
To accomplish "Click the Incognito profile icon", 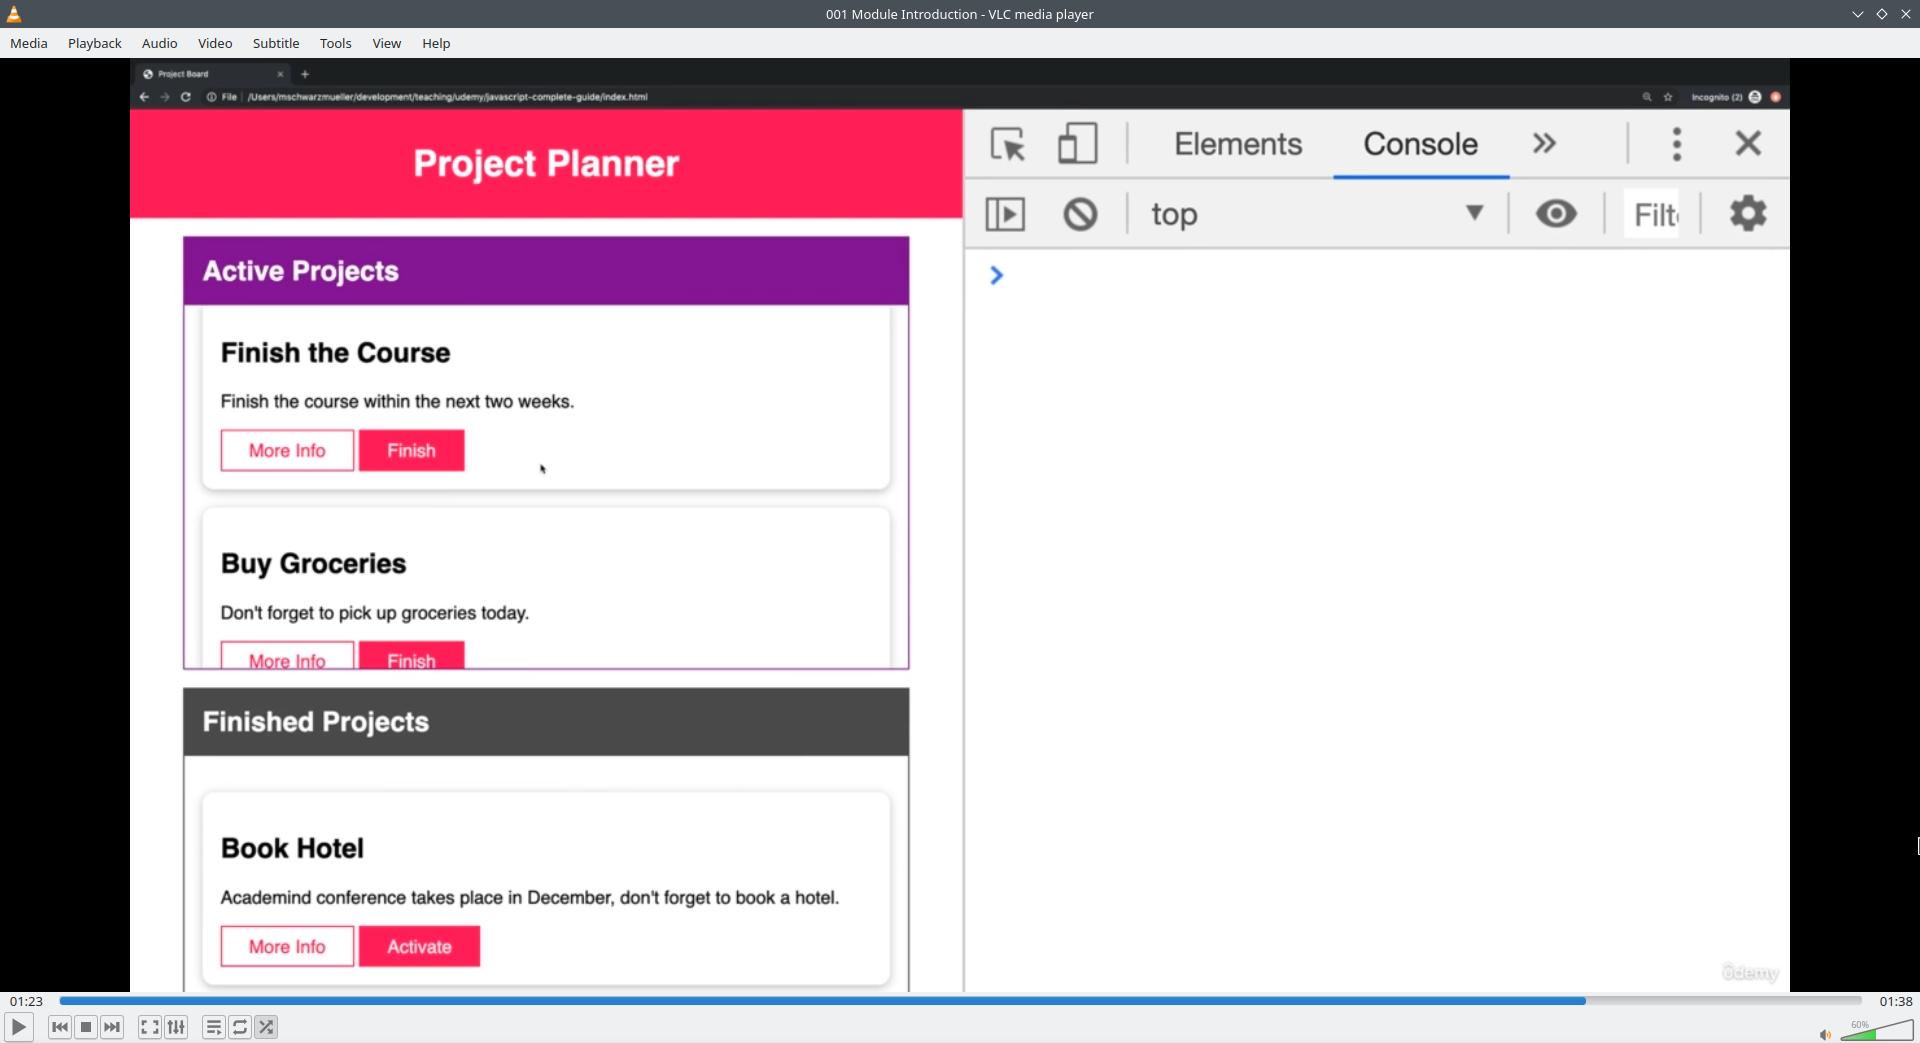I will tap(1755, 97).
